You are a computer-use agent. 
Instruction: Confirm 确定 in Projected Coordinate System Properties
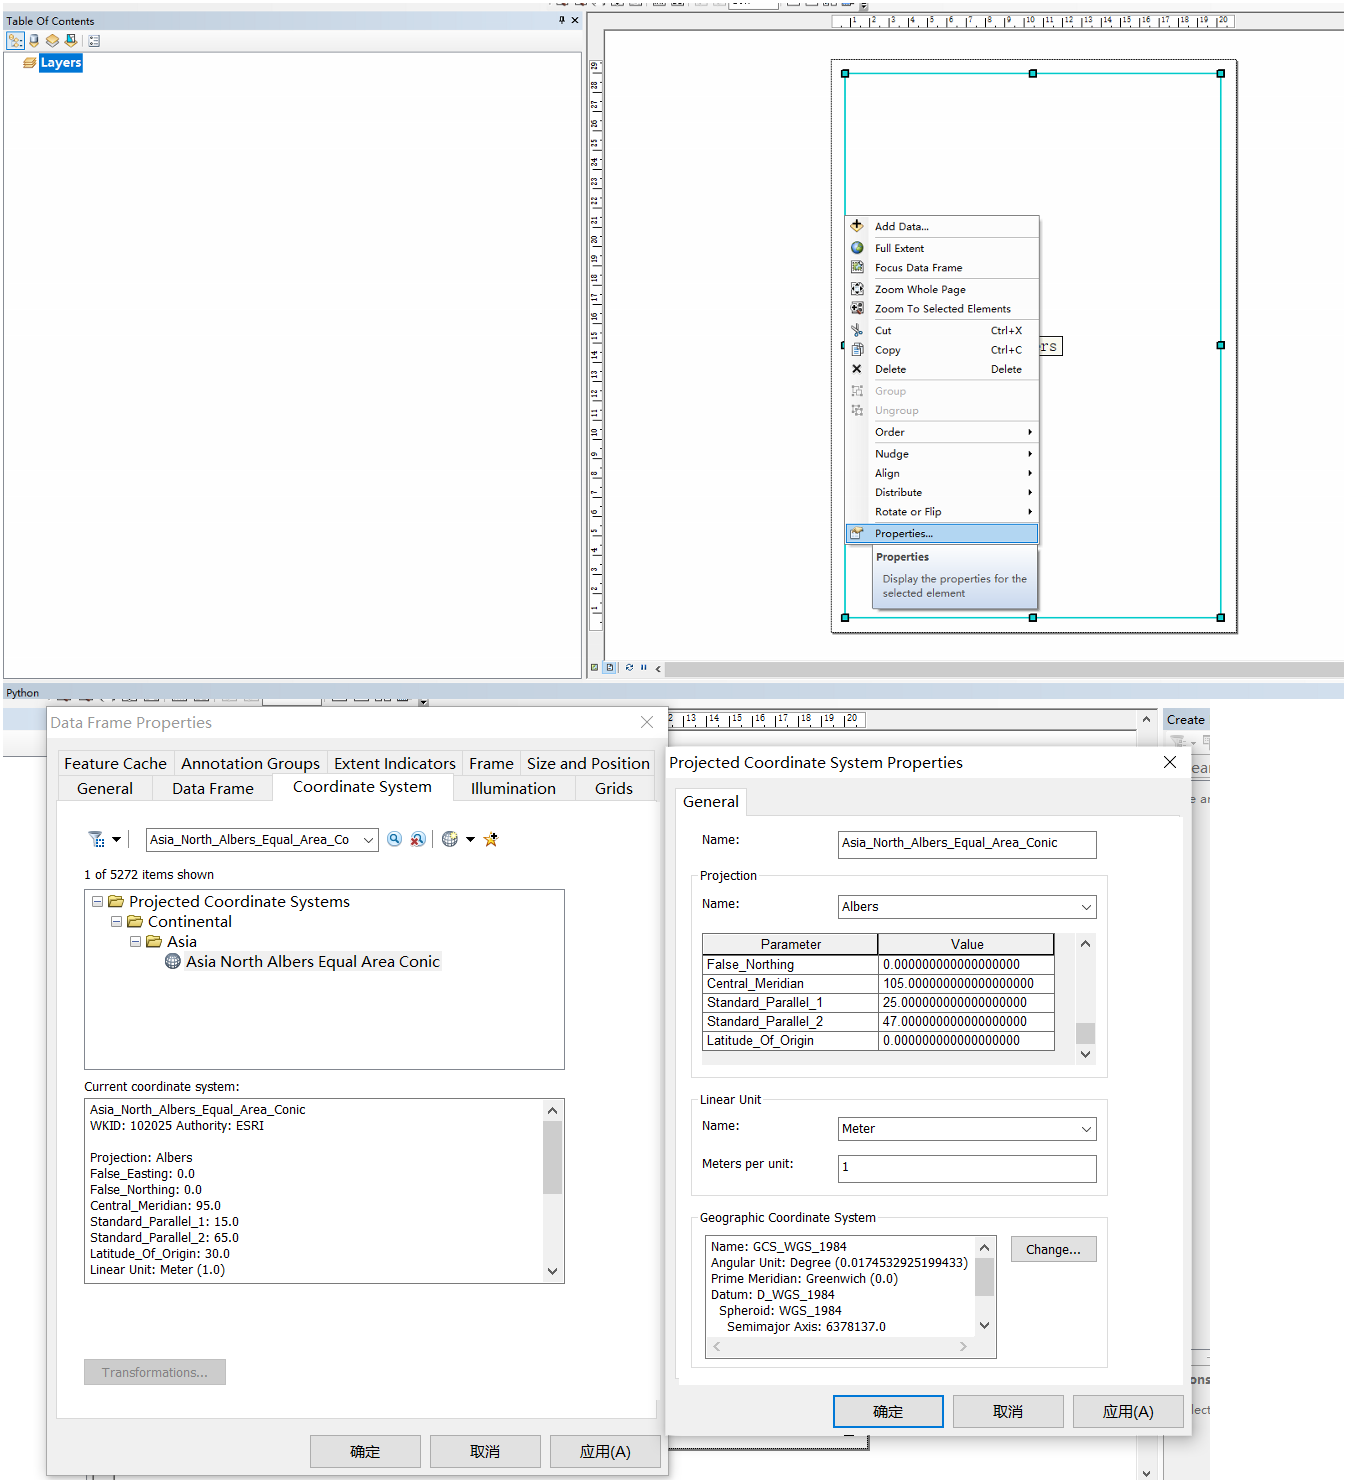coord(888,1412)
